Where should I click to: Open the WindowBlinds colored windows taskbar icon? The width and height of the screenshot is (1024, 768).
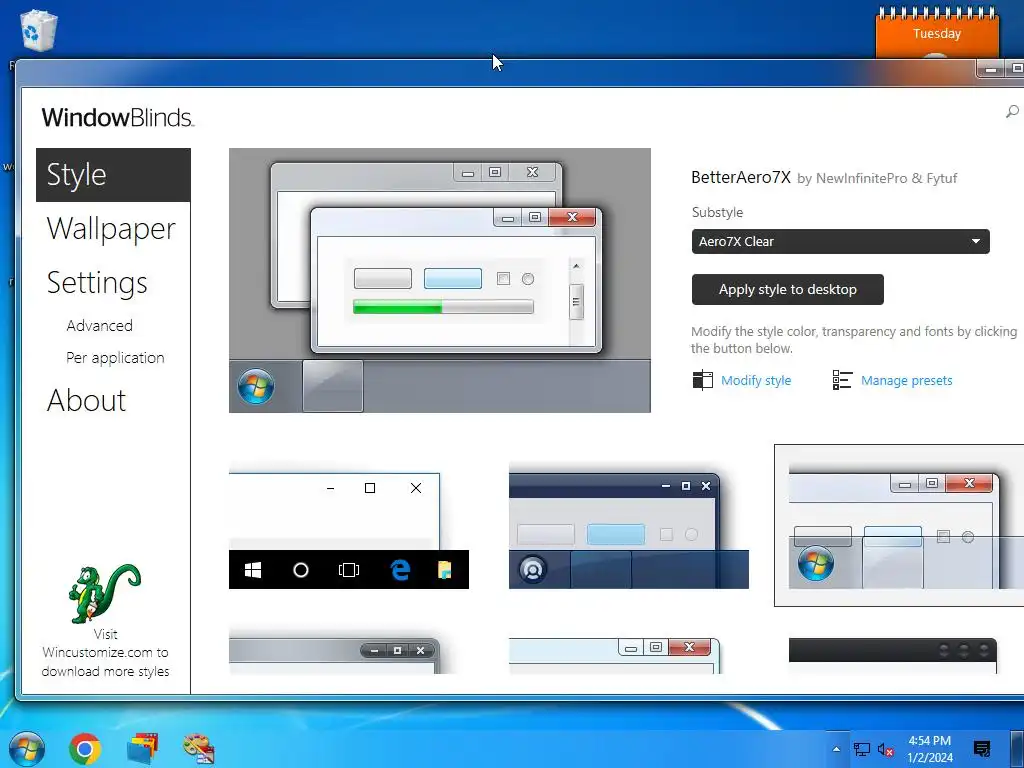pos(142,749)
